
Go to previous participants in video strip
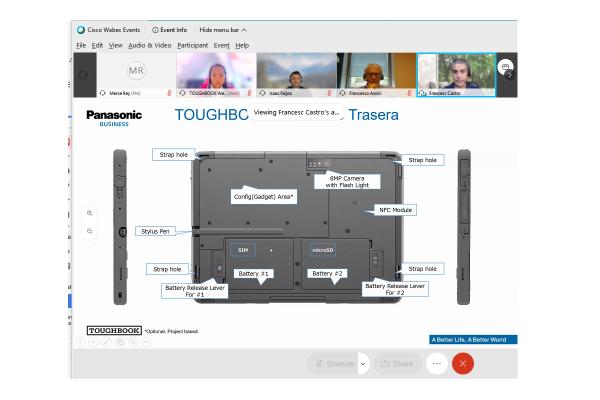(85, 75)
